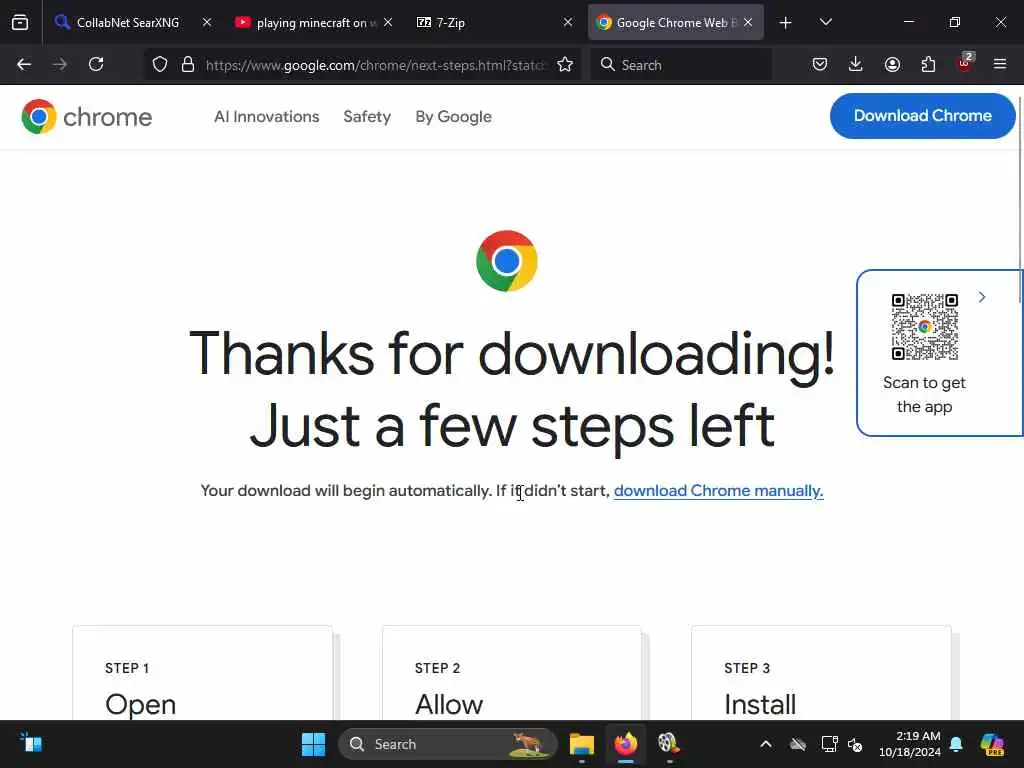
Task: Click the Download Chrome button
Action: 922,116
